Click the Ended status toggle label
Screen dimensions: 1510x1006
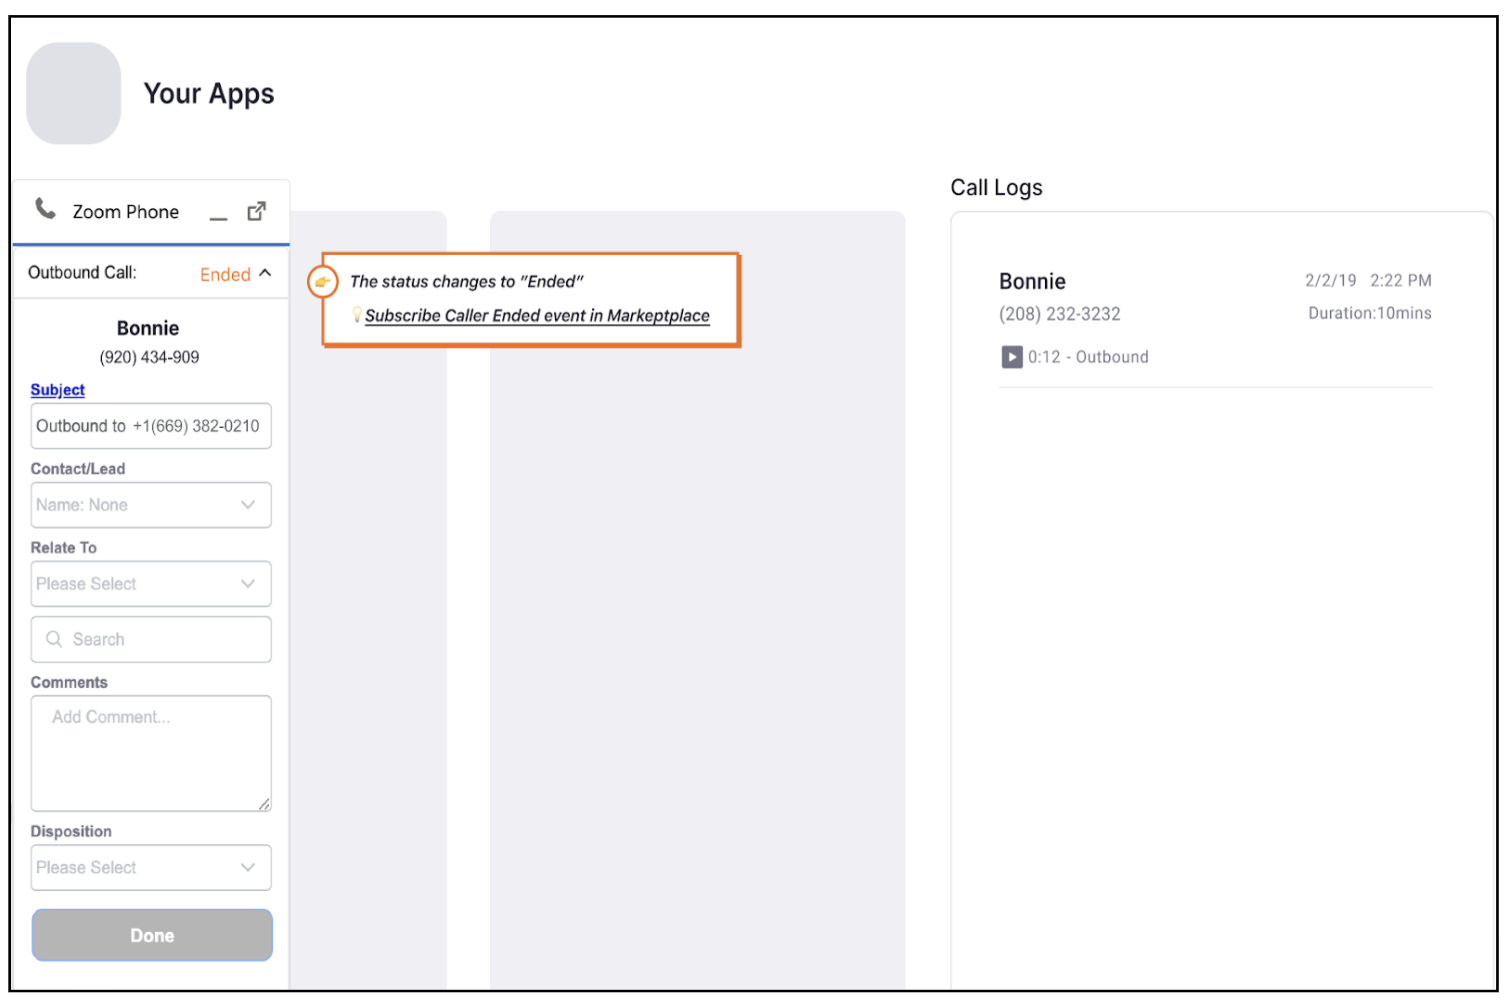point(224,273)
